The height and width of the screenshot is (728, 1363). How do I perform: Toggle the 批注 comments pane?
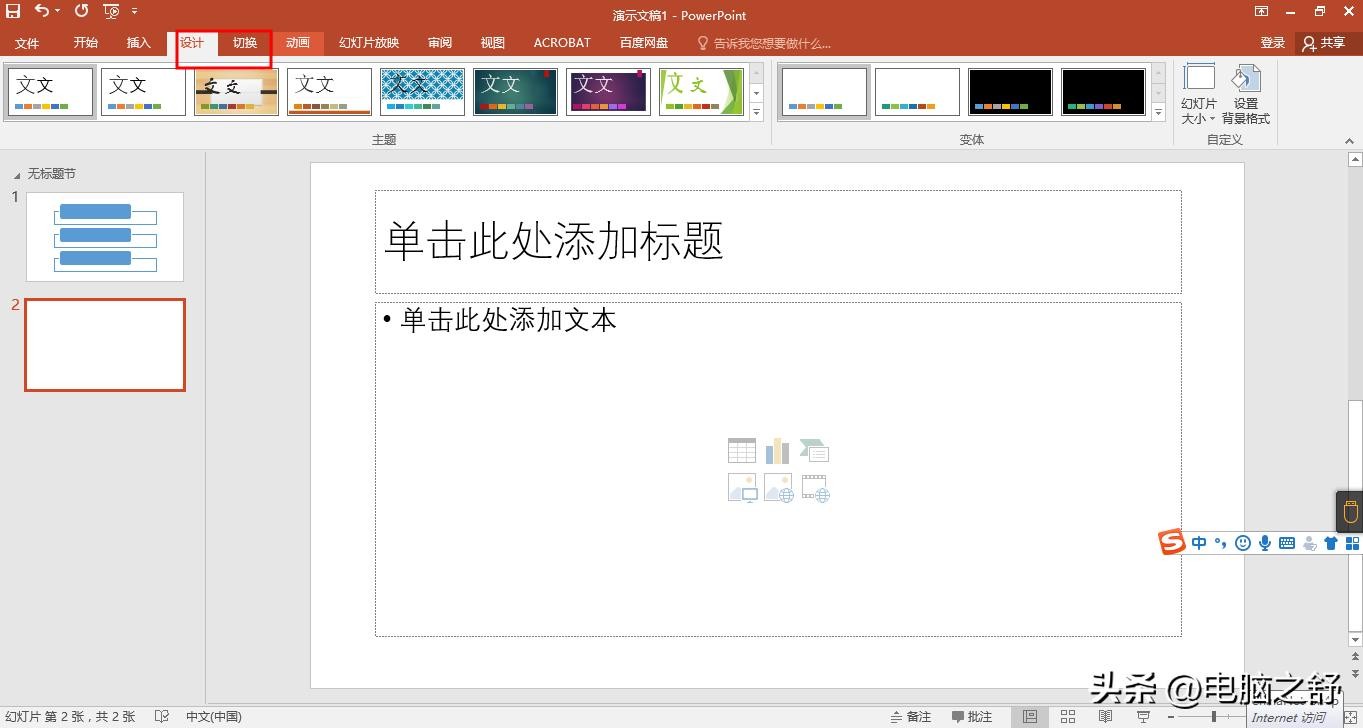pyautogui.click(x=972, y=716)
